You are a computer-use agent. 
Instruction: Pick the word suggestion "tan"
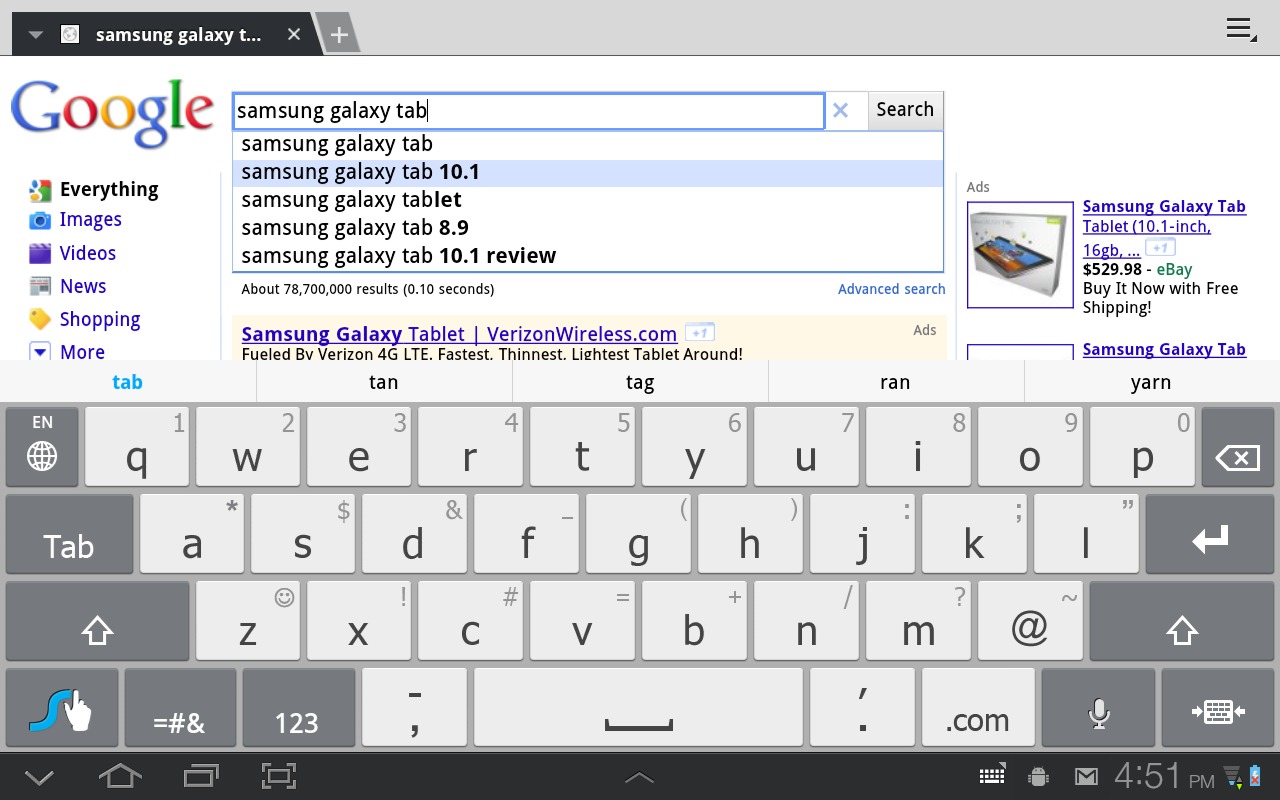coord(384,382)
